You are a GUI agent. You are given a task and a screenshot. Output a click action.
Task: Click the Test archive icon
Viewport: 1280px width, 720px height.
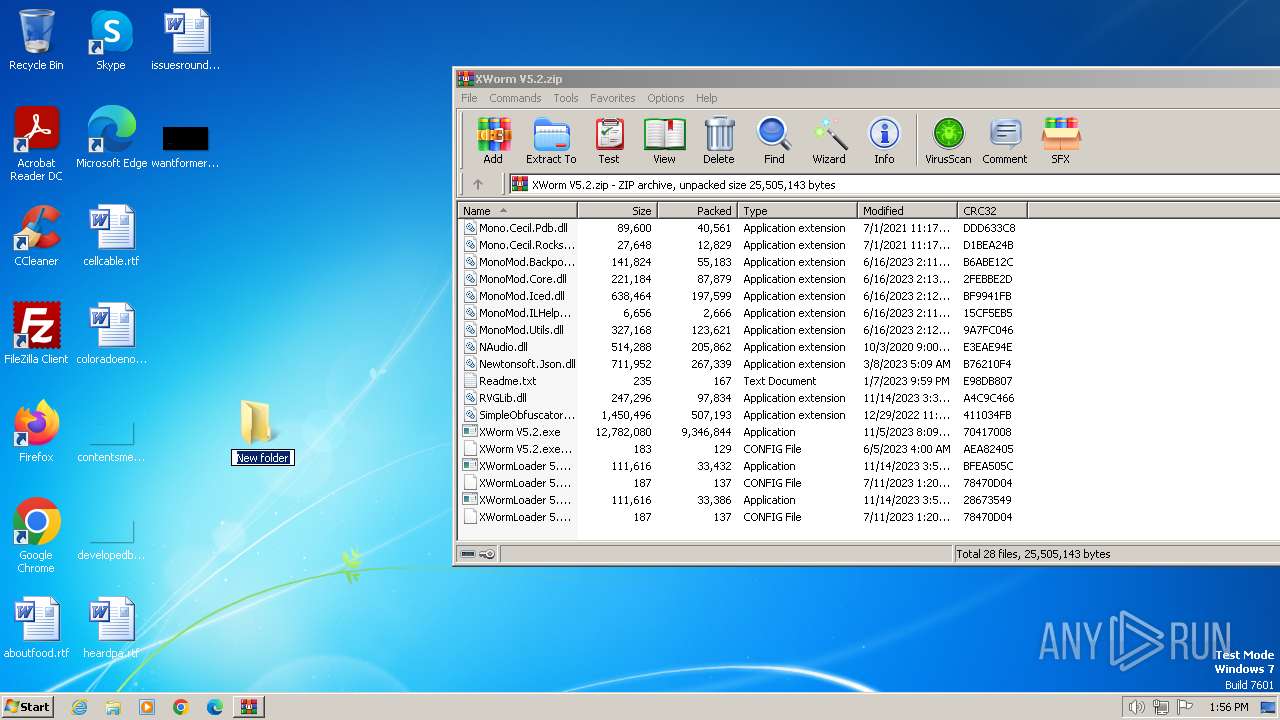609,140
